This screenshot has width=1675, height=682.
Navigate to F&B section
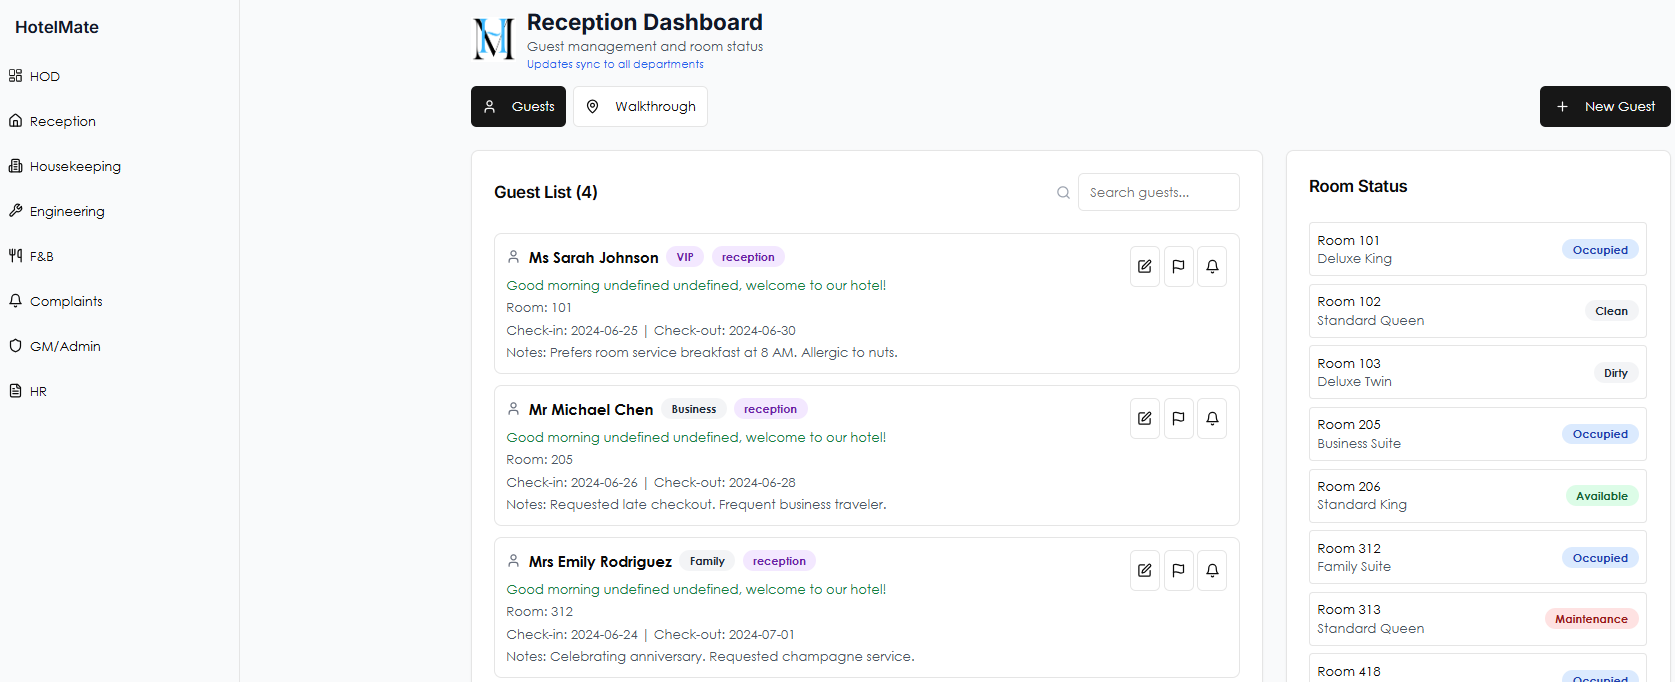[32, 256]
